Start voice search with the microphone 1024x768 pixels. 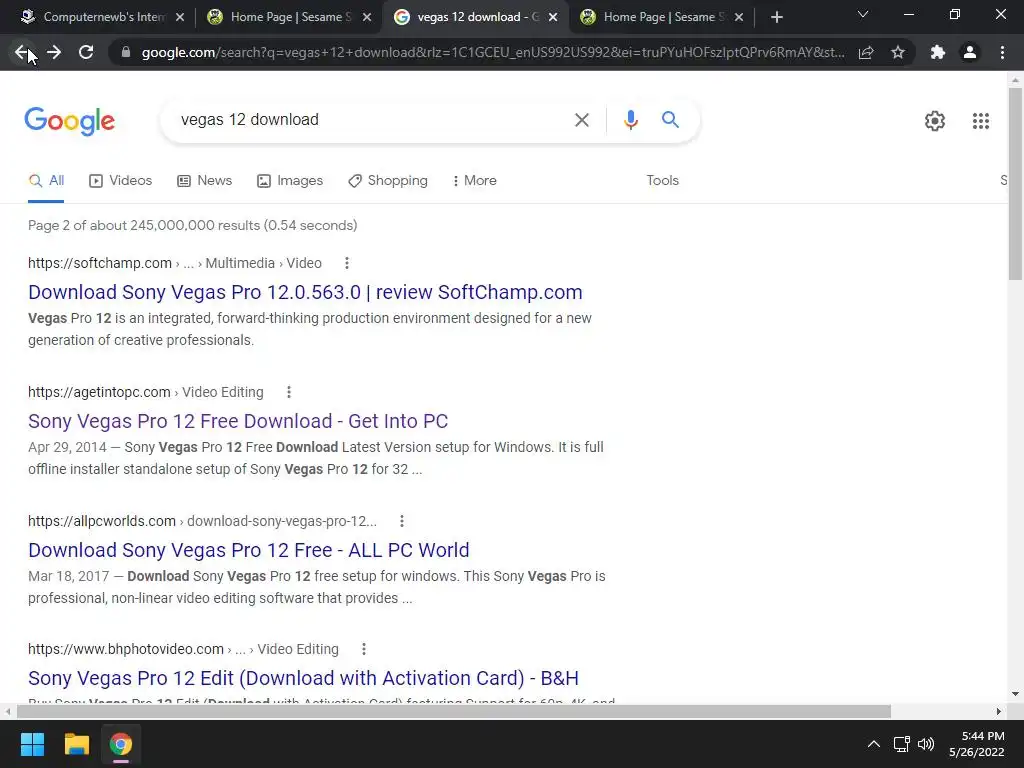coord(630,120)
